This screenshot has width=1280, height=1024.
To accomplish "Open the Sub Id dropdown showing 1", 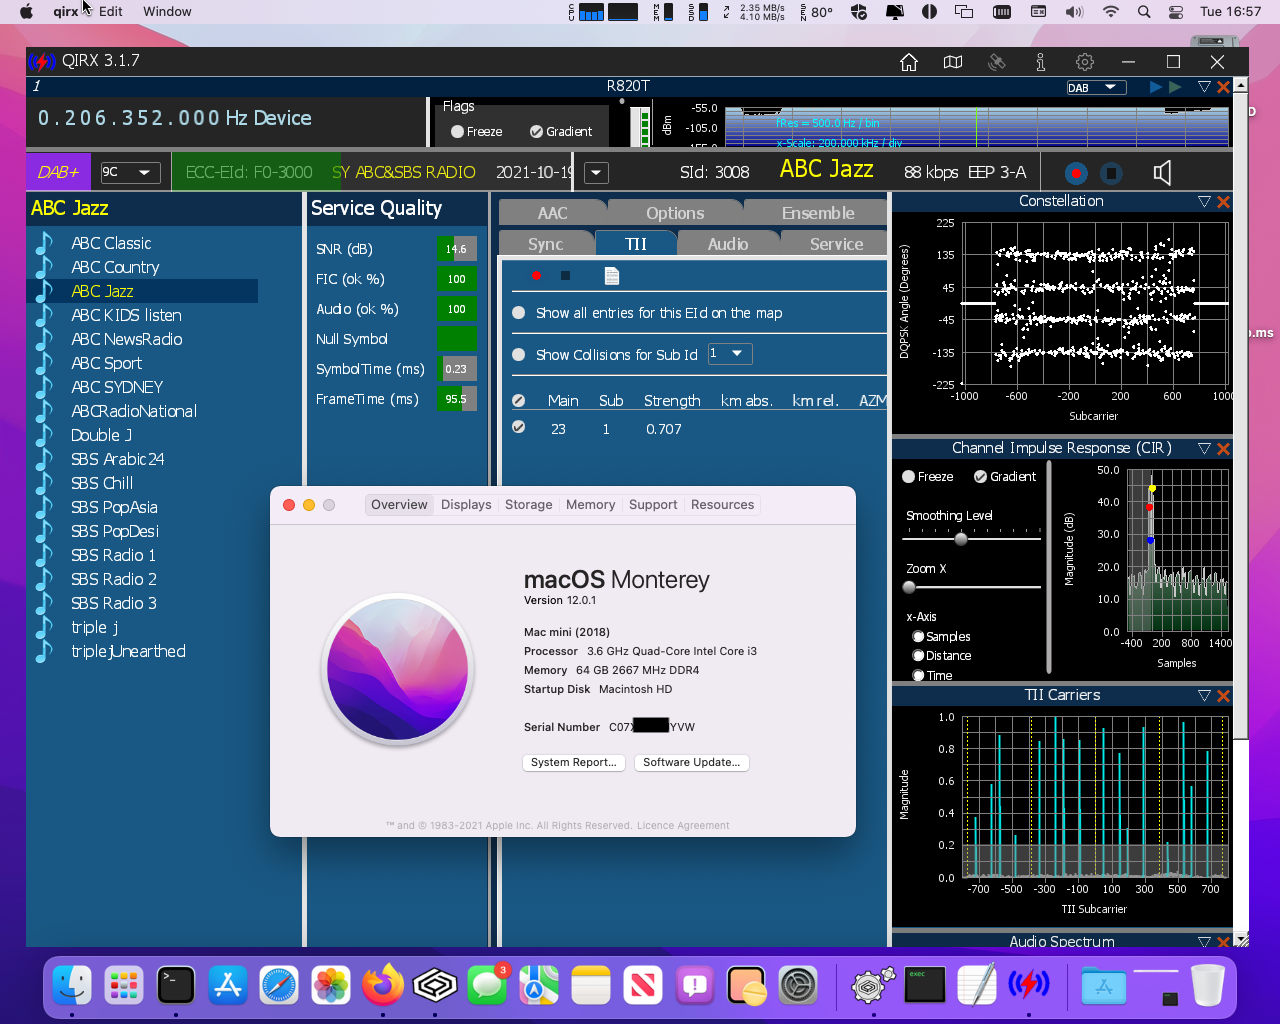I will (730, 354).
